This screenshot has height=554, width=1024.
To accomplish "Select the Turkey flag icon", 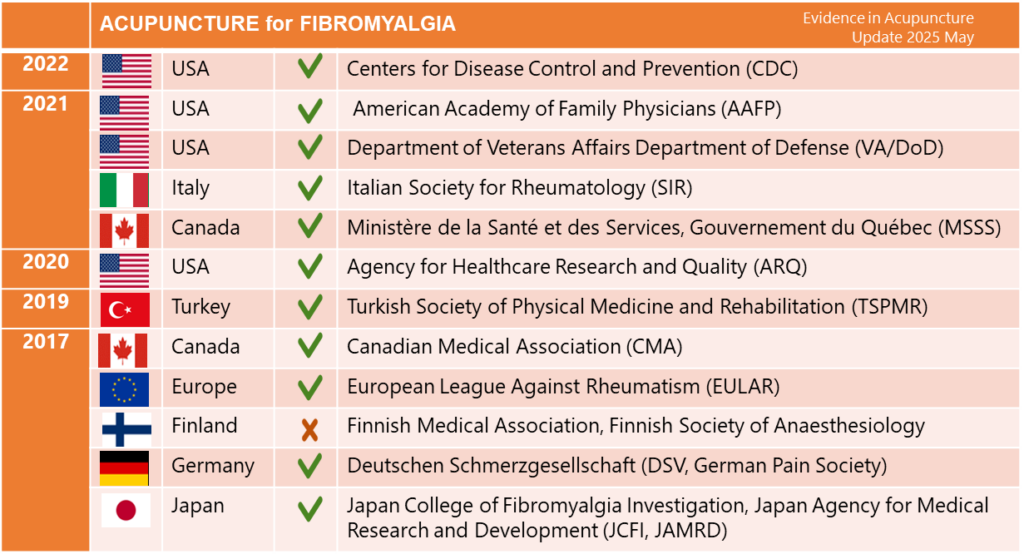I will tap(125, 310).
